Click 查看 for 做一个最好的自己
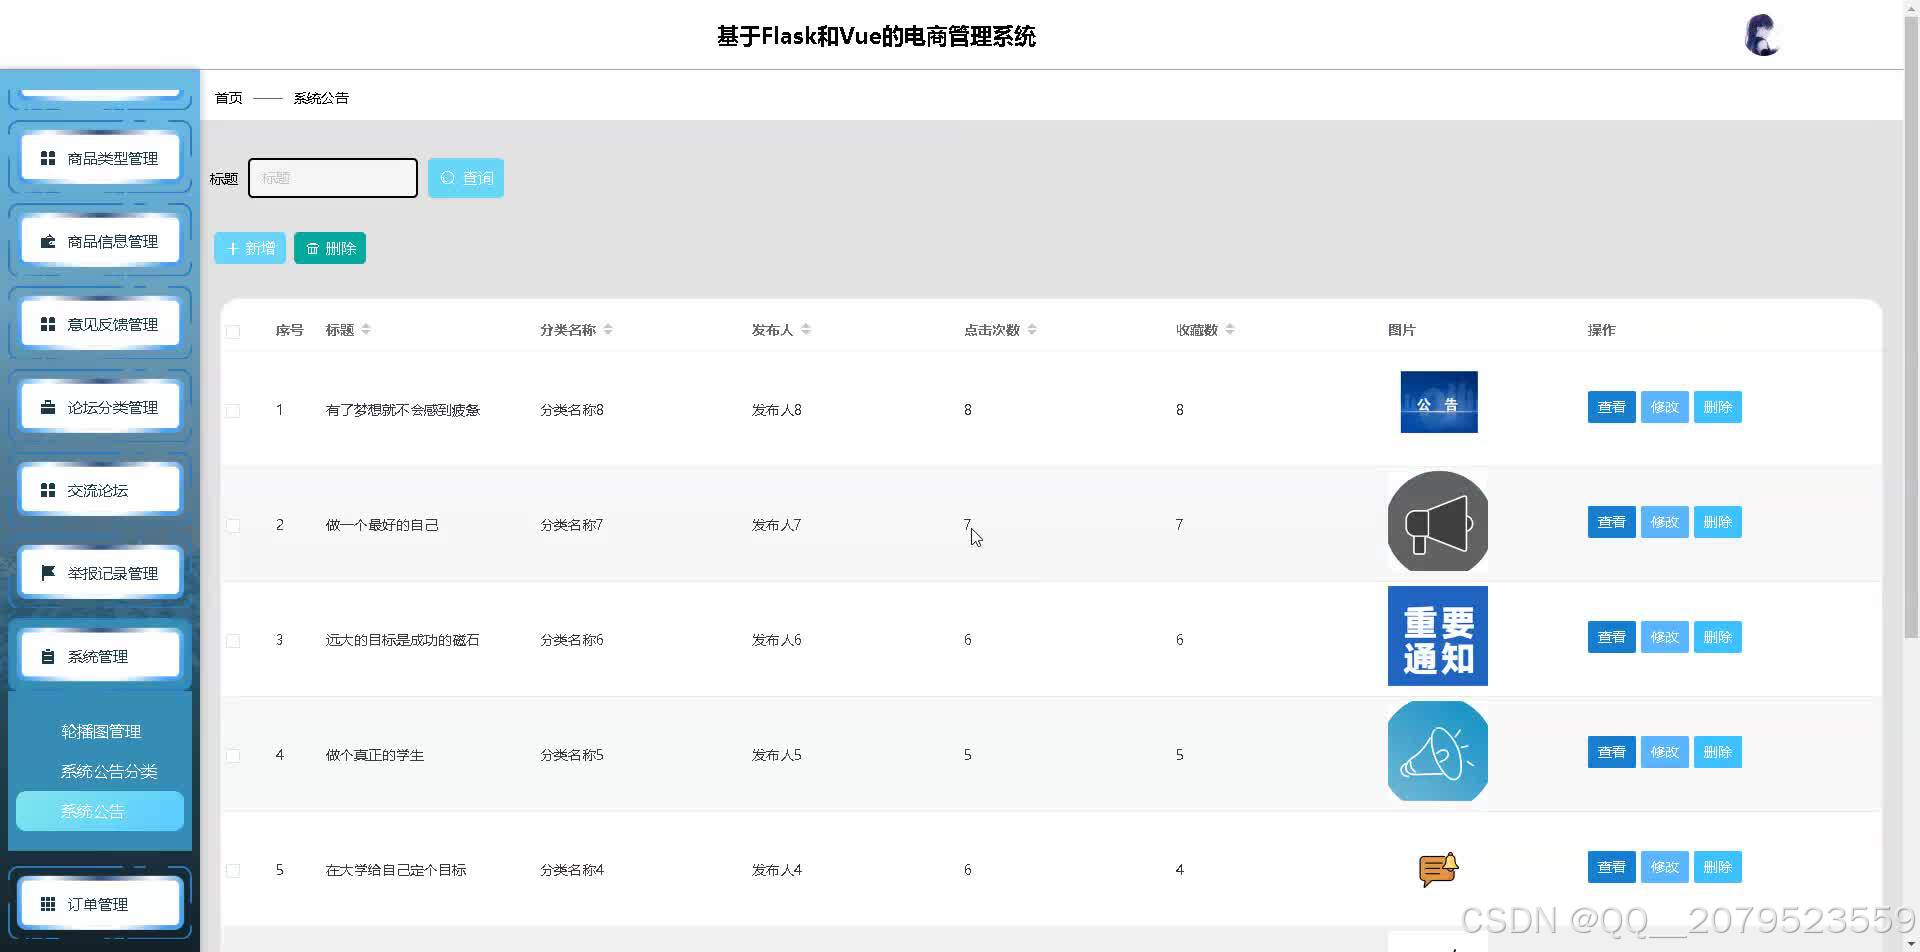This screenshot has height=952, width=1920. click(1611, 522)
